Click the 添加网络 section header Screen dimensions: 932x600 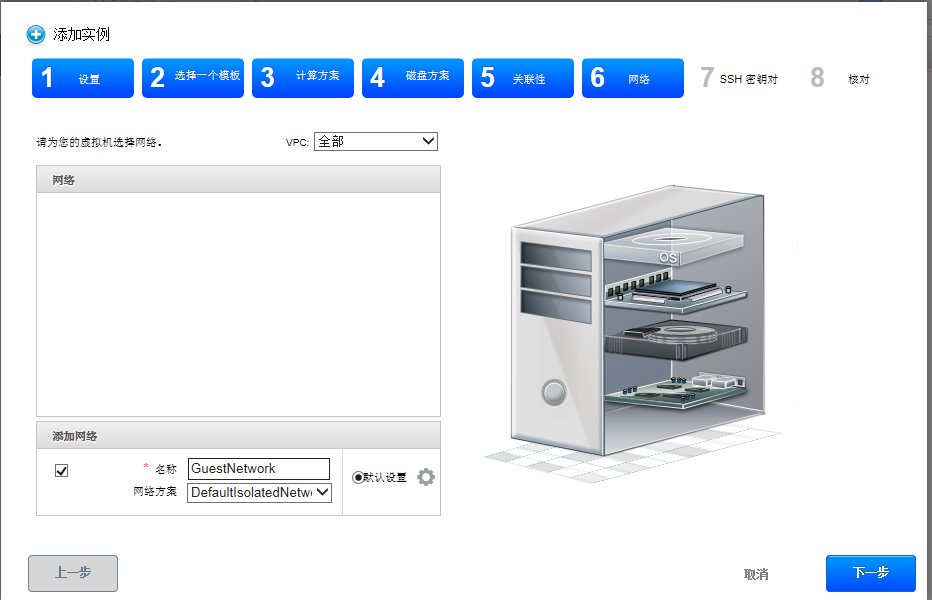[x=238, y=436]
